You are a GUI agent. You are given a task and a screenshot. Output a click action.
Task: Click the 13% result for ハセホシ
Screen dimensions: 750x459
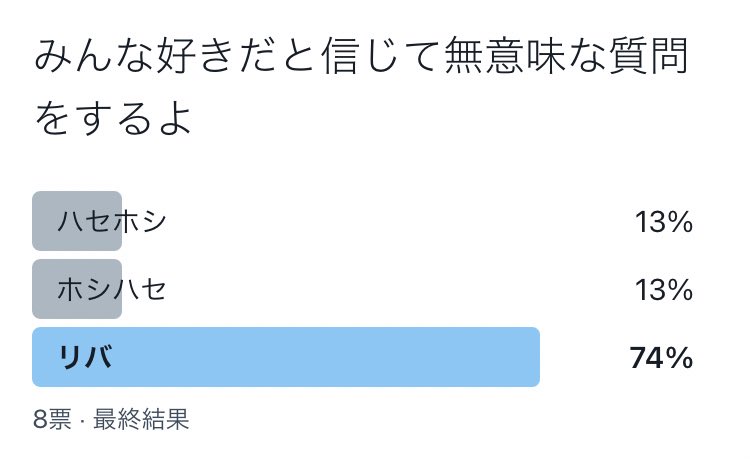click(x=664, y=222)
